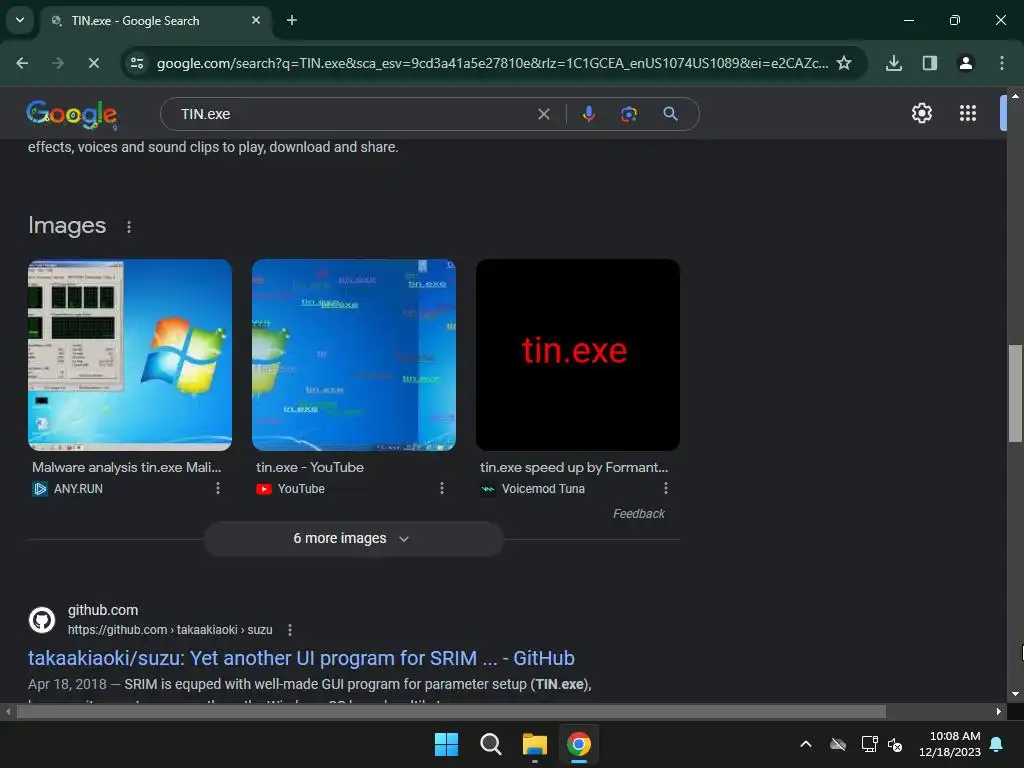Click the scroll up arrow
The image size is (1024, 768).
coord(1015,96)
